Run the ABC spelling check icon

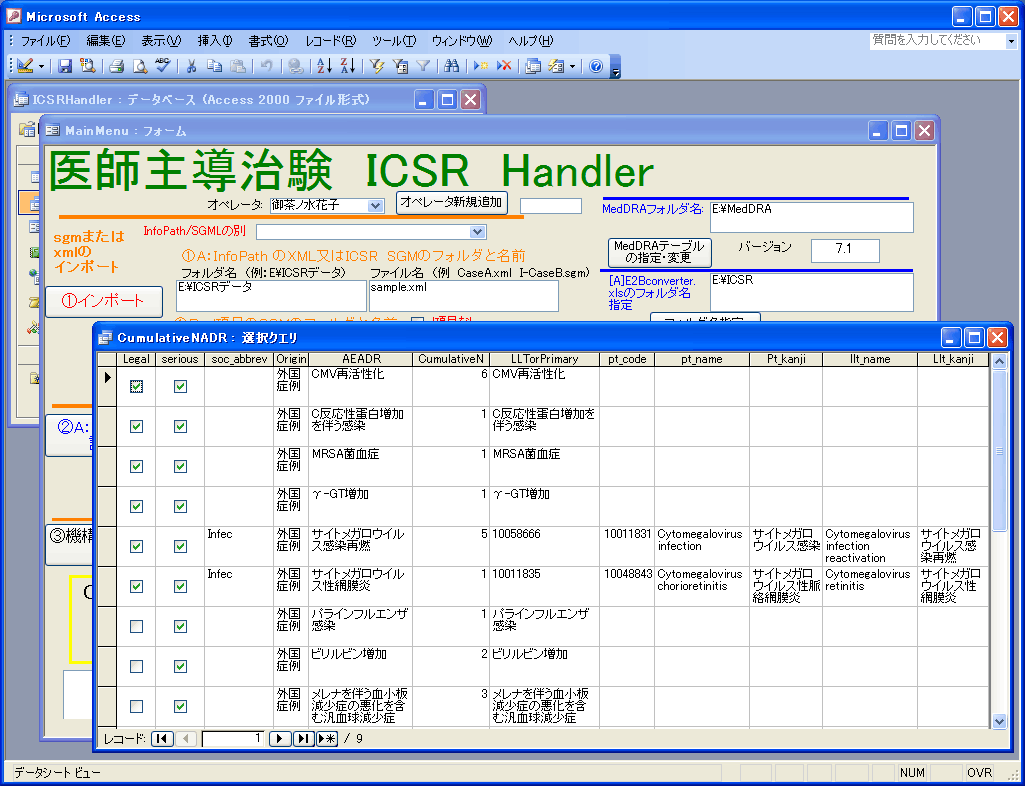(162, 66)
